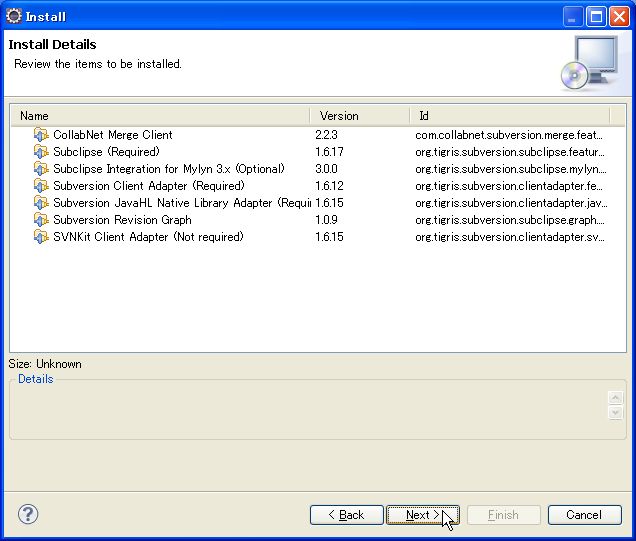Click the org.tigris.subversion.subclipse.graph Id cell
The height and width of the screenshot is (541, 636).
click(x=510, y=220)
